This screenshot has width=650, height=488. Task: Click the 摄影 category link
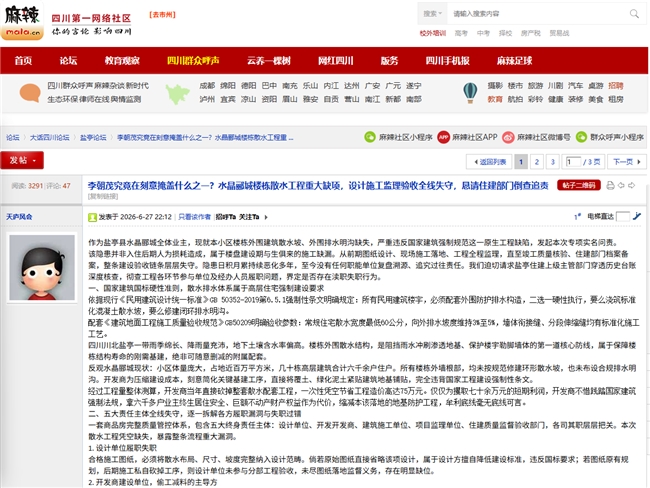(x=495, y=86)
